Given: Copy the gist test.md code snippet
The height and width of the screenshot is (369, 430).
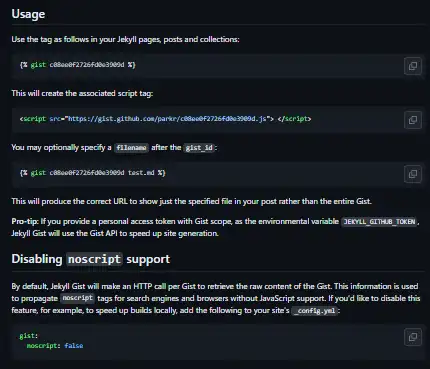Looking at the screenshot, I should pyautogui.click(x=413, y=174).
